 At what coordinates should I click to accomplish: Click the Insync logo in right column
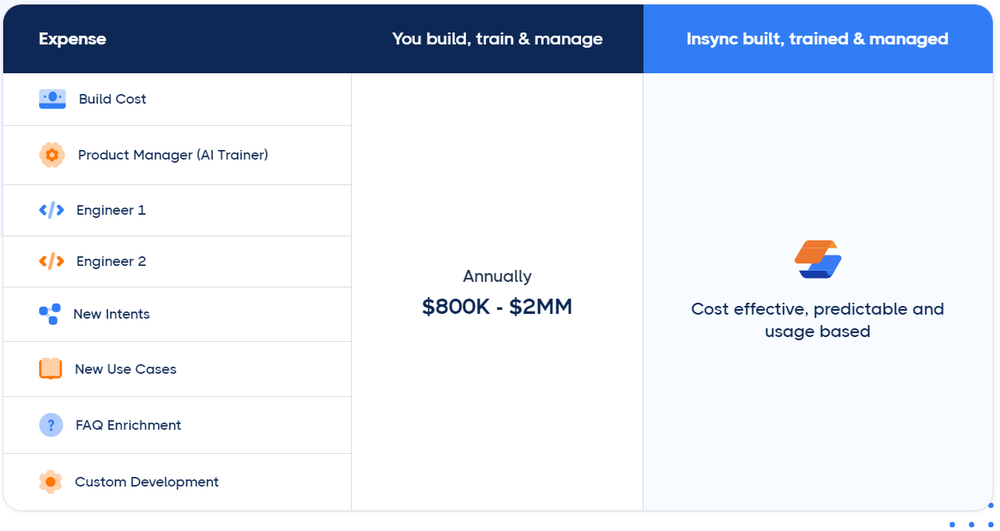click(818, 259)
